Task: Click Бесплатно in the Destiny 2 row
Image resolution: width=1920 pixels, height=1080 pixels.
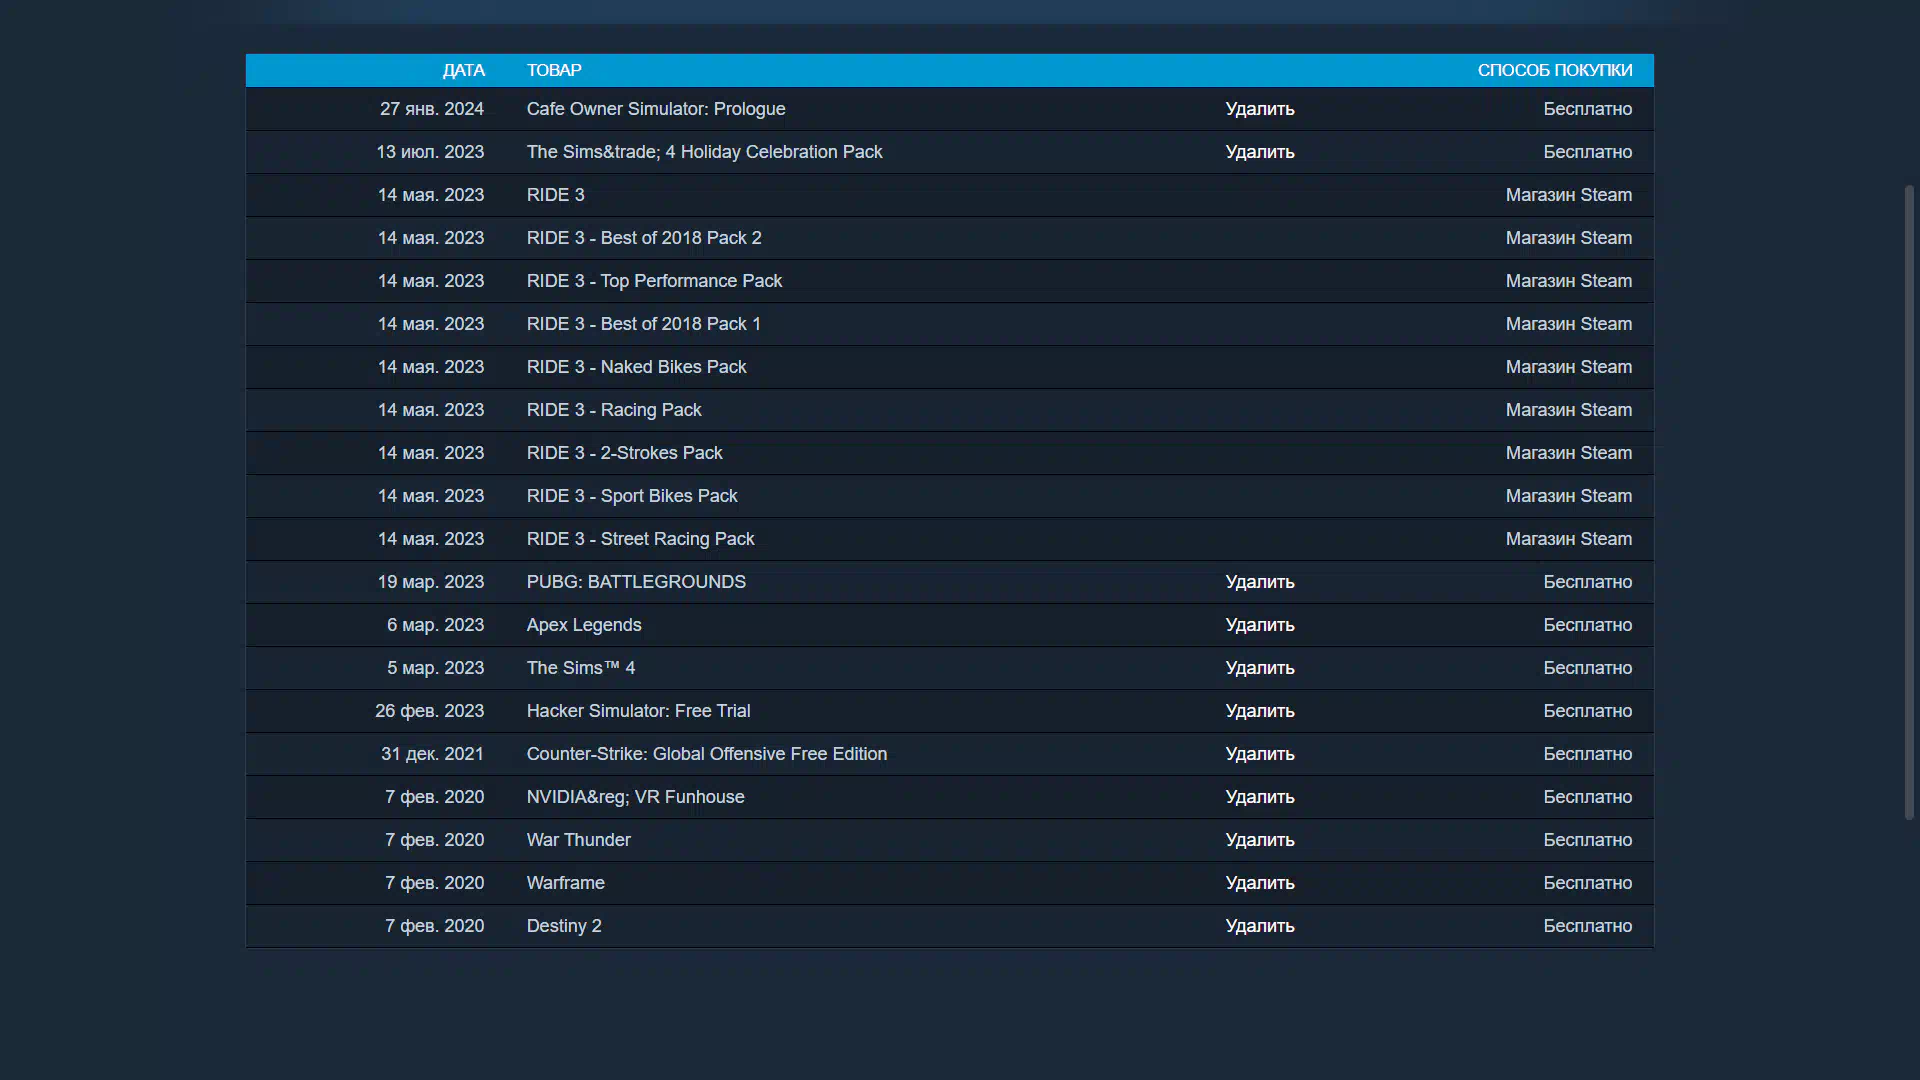Action: [x=1588, y=926]
